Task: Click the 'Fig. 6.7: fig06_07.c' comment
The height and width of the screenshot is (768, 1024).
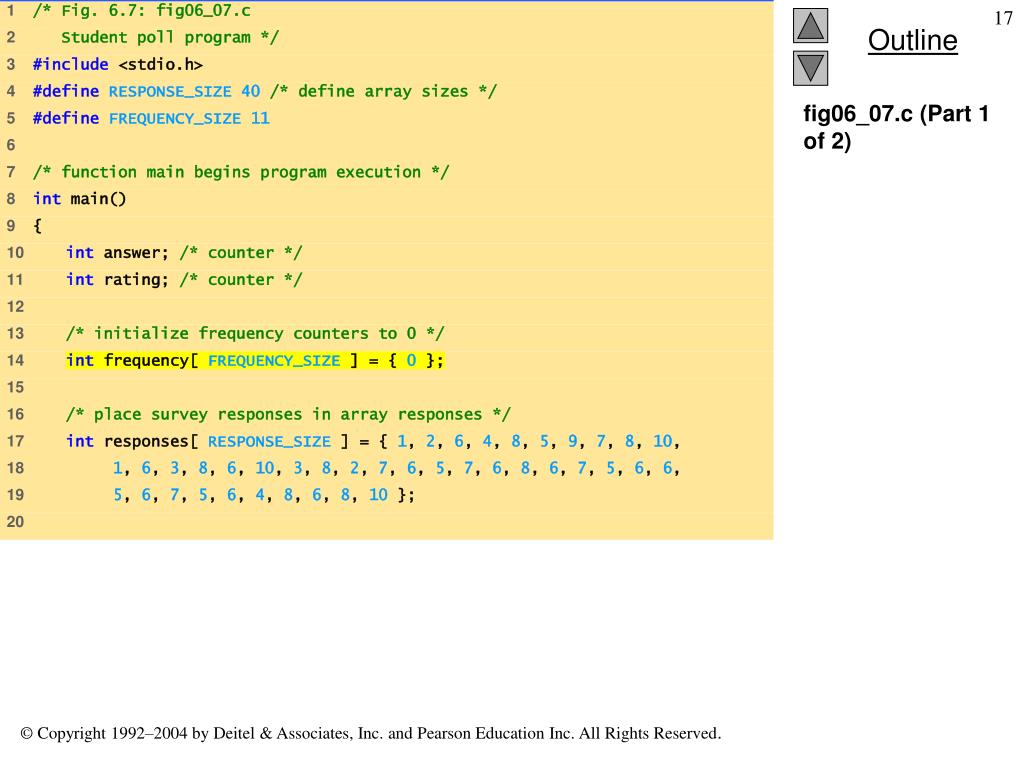Action: (142, 10)
